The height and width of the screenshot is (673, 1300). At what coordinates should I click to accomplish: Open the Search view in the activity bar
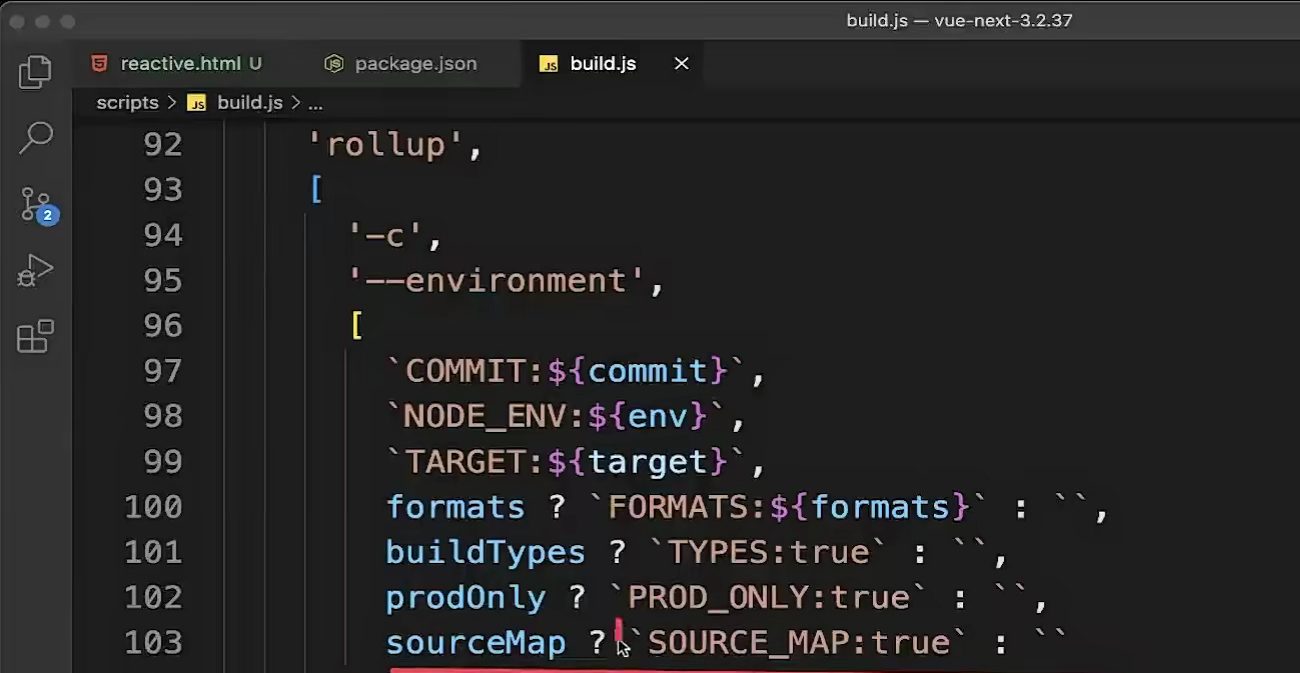coord(35,138)
